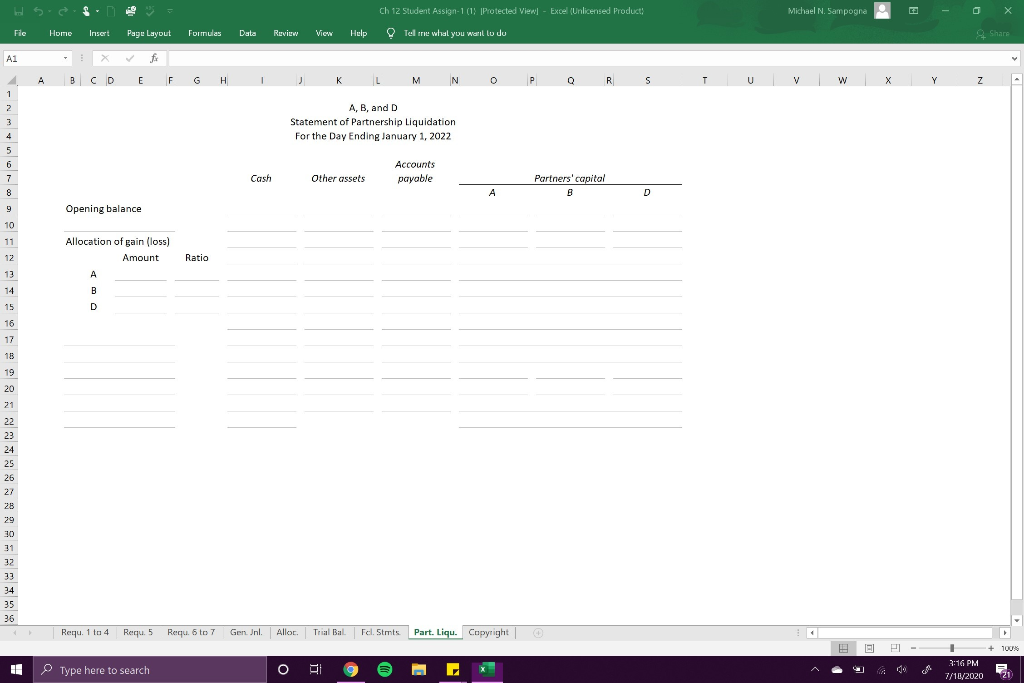The height and width of the screenshot is (683, 1024).
Task: Switch to the Requ. 1 to 4 sheet tab
Action: coord(85,632)
